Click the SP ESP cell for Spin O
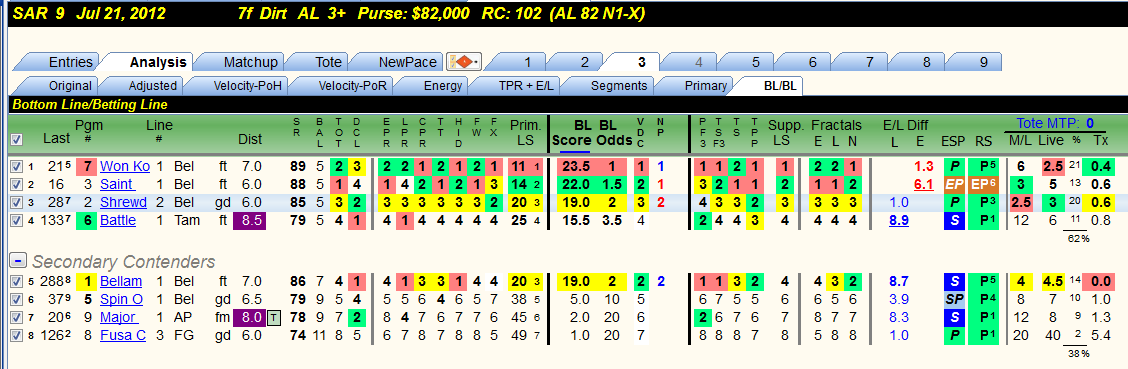The height and width of the screenshot is (369, 1128). point(954,299)
